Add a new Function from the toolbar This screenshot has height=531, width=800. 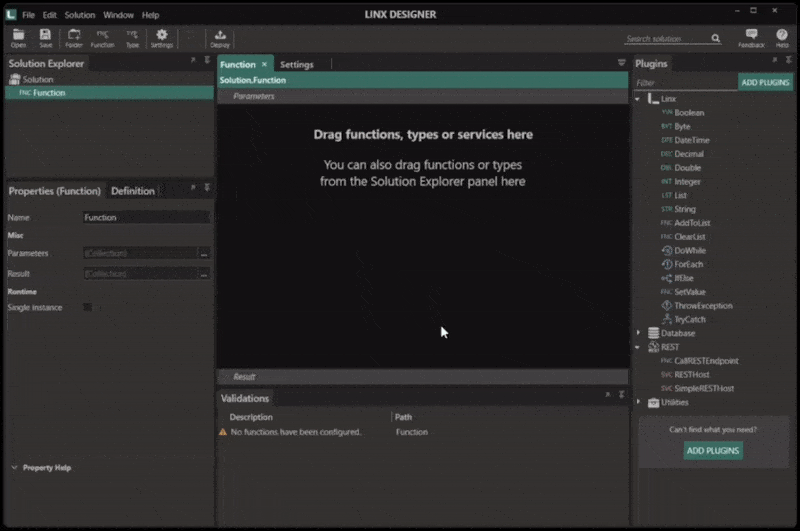click(103, 38)
